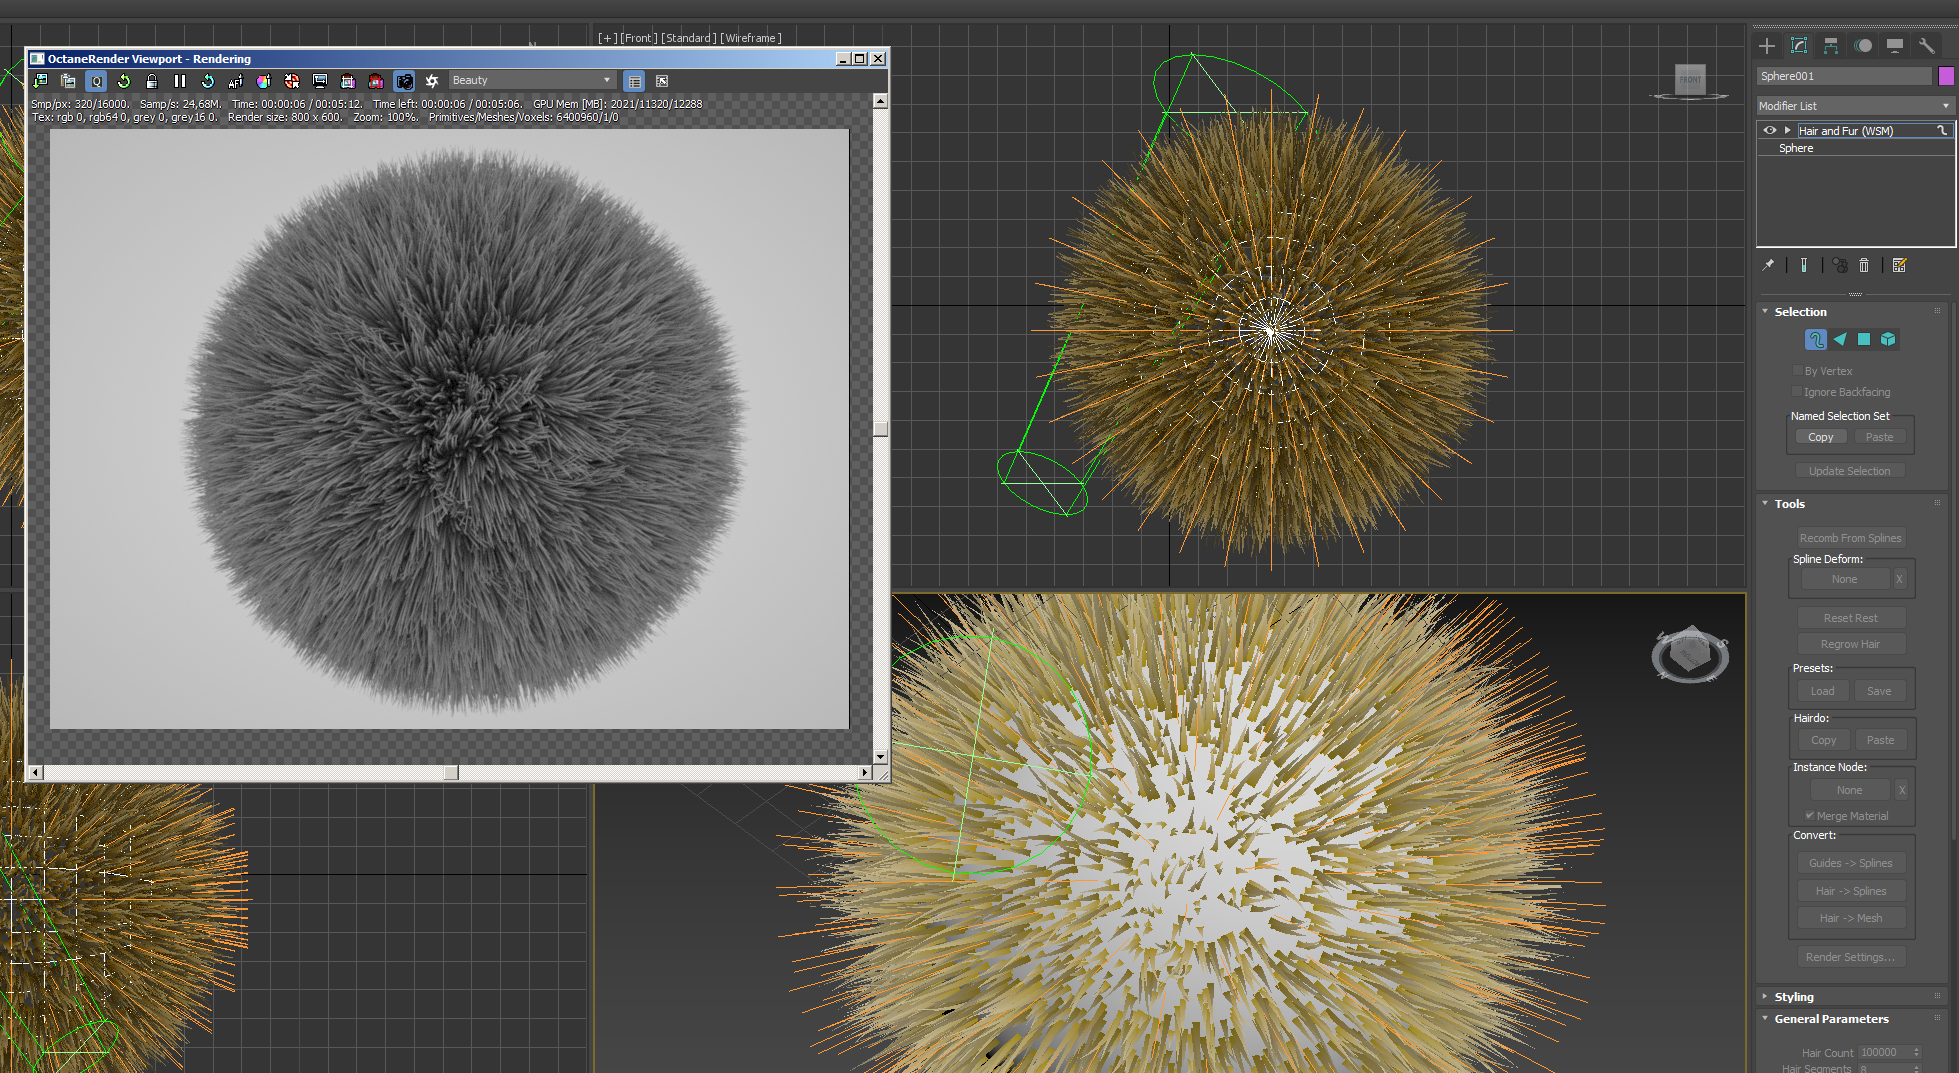This screenshot has width=1959, height=1073.
Task: Click Copy under Named Selection Set
Action: tap(1820, 438)
